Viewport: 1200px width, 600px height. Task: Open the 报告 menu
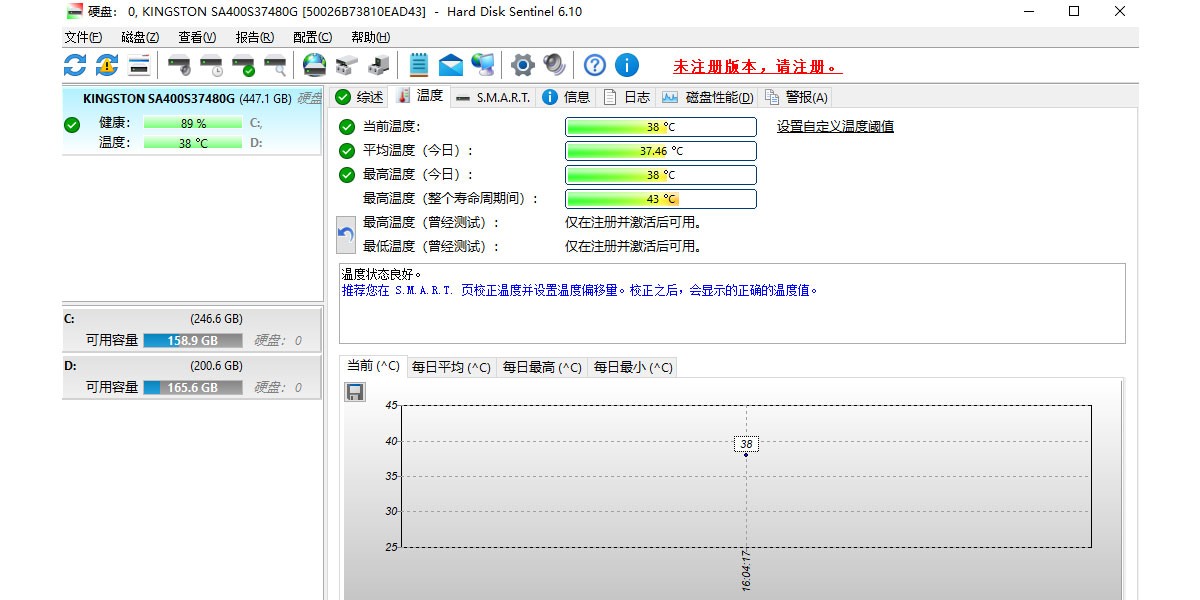tap(254, 37)
